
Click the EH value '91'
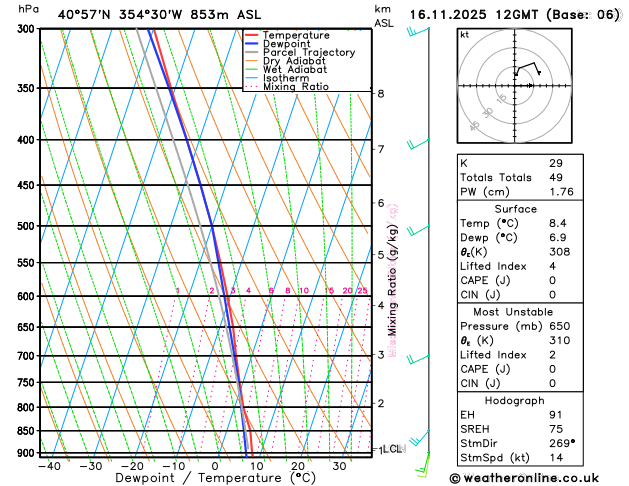556,415
